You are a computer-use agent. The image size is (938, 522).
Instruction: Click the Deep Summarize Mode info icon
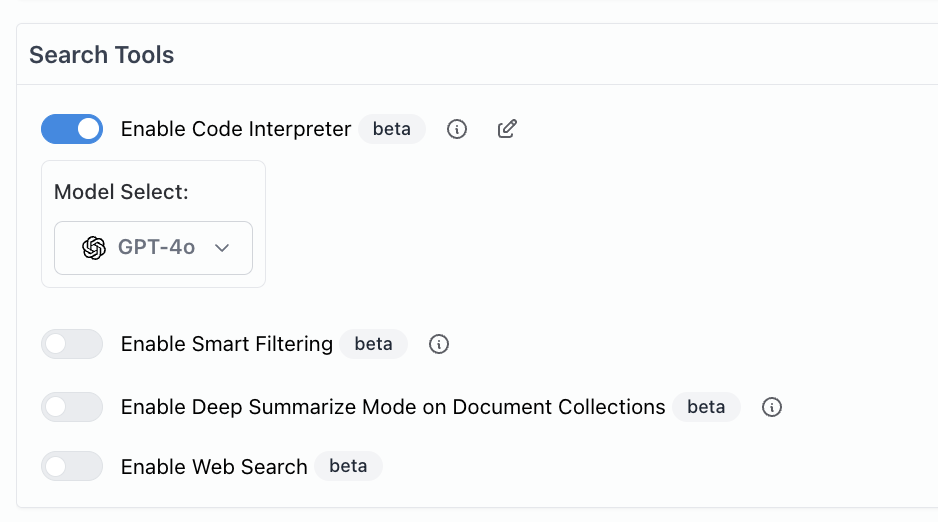[x=771, y=407]
